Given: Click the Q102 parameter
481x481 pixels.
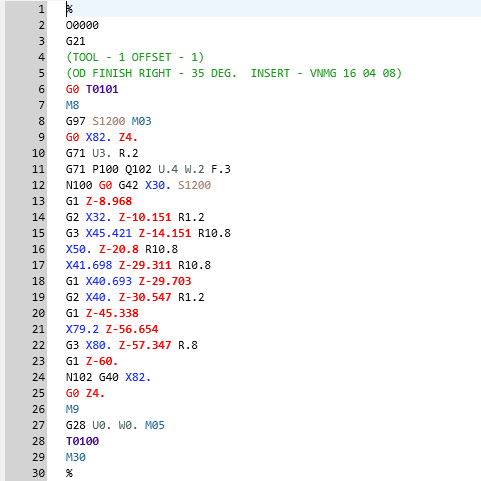Looking at the screenshot, I should pyautogui.click(x=138, y=169).
